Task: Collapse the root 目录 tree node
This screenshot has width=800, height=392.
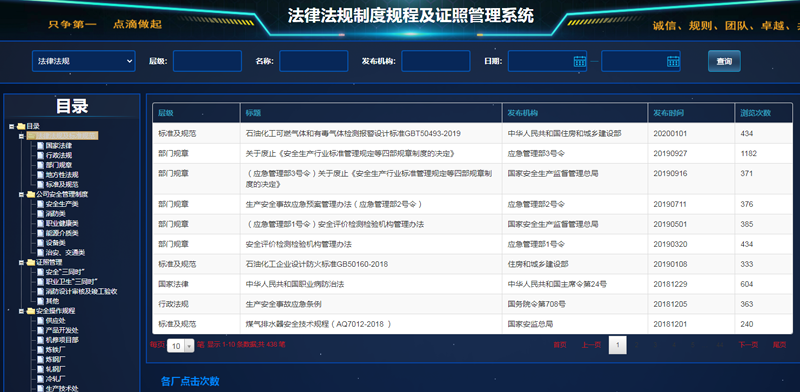Action: point(11,126)
